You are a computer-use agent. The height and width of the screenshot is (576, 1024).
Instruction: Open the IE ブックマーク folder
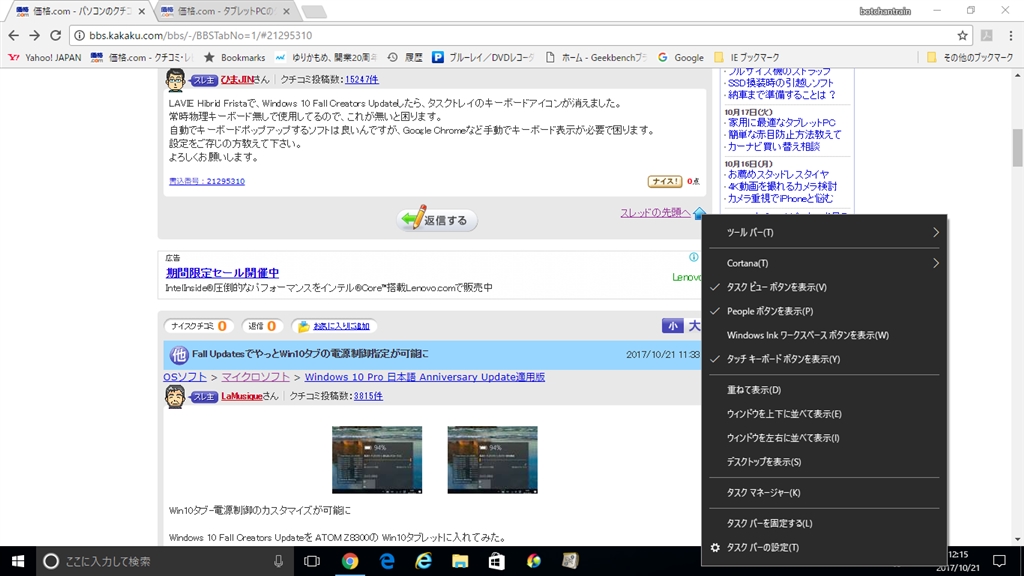(x=746, y=57)
